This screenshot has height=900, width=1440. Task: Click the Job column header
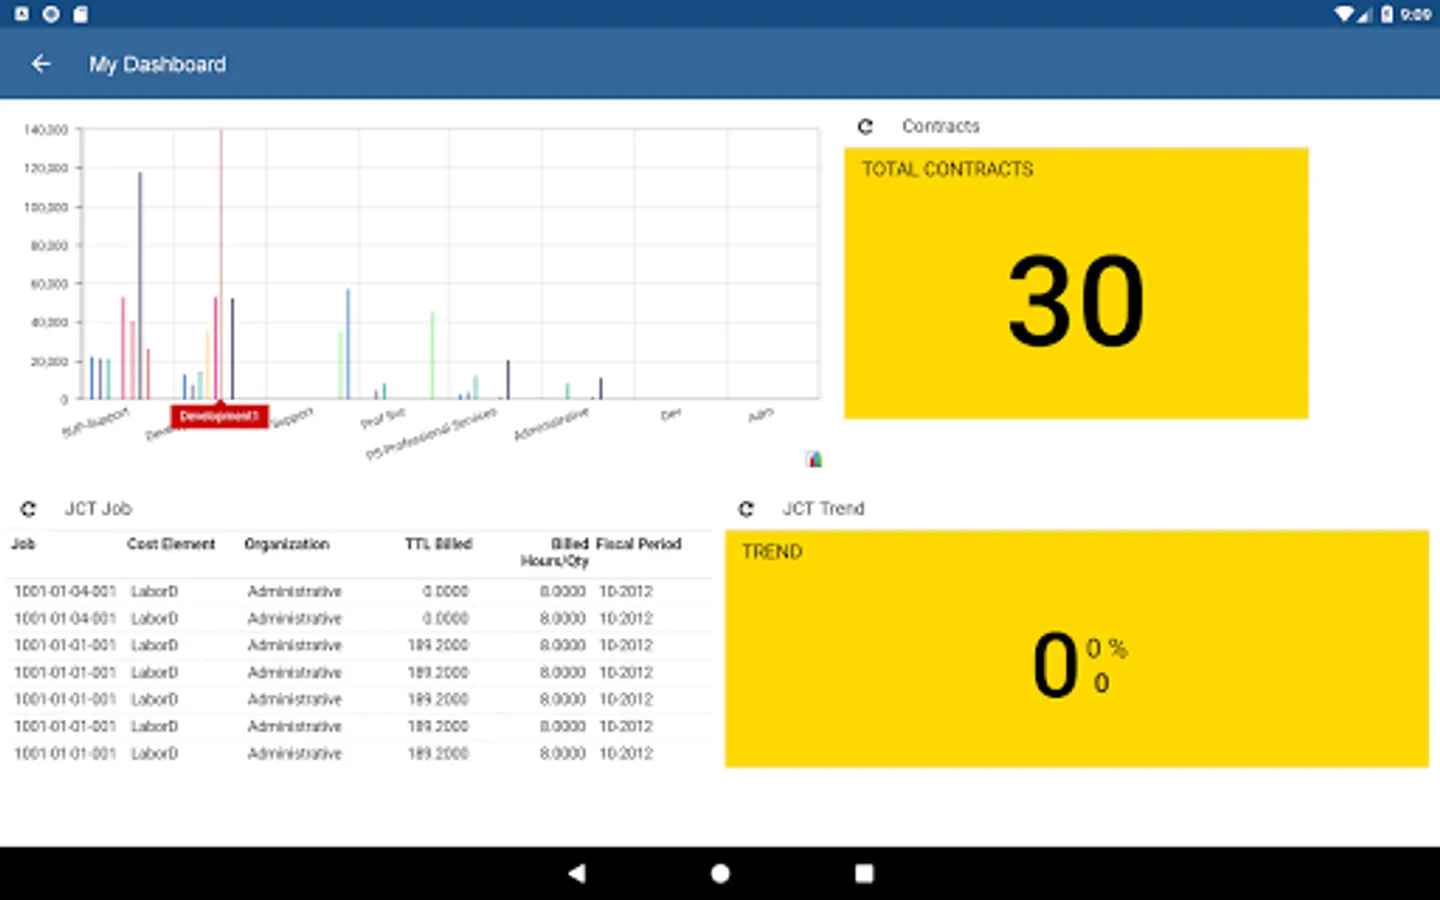click(x=23, y=544)
